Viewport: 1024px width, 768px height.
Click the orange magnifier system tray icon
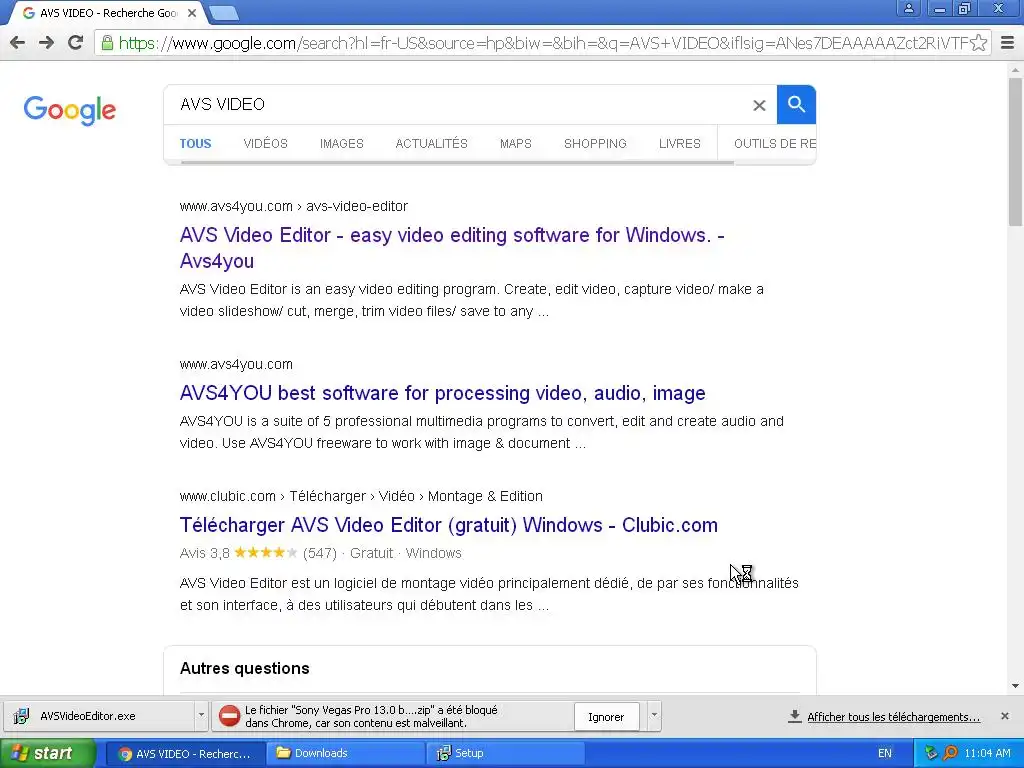pos(950,753)
